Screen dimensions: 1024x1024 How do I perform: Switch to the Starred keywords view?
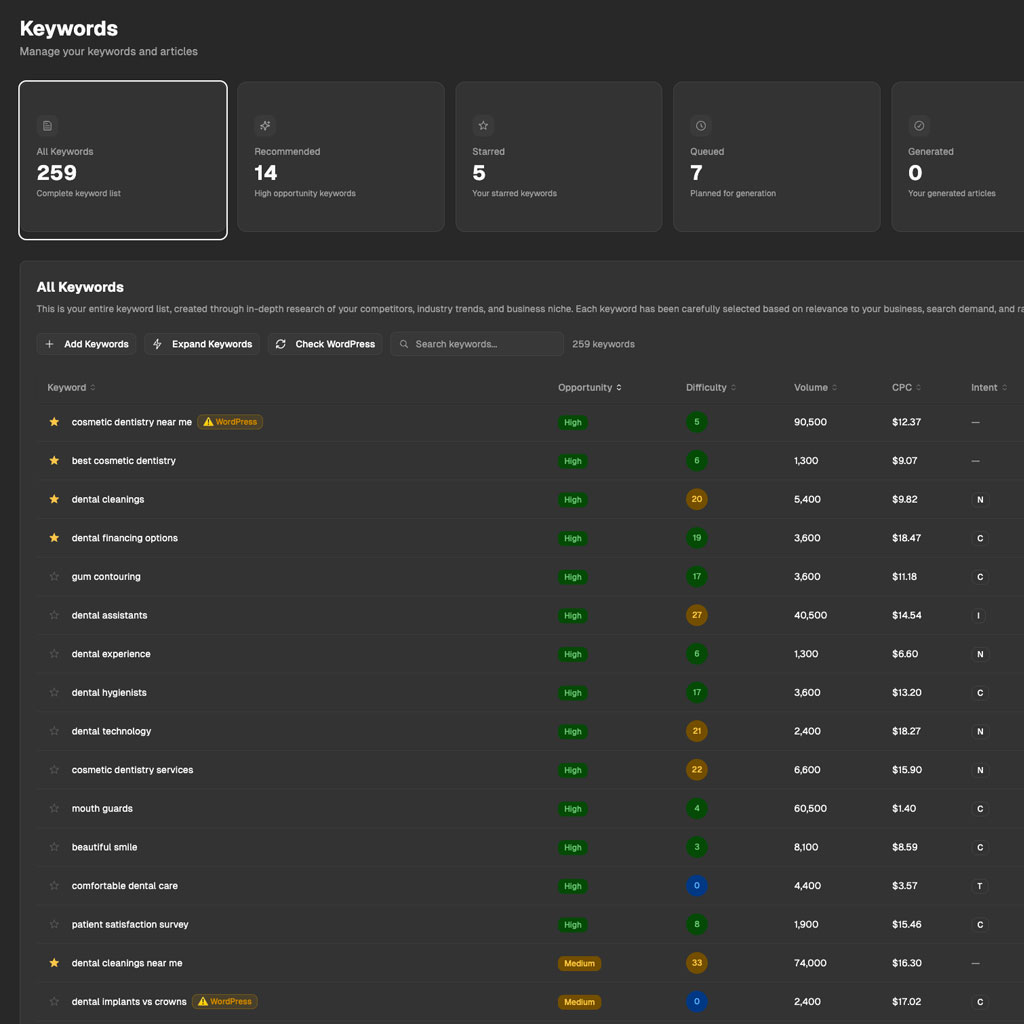[x=558, y=156]
